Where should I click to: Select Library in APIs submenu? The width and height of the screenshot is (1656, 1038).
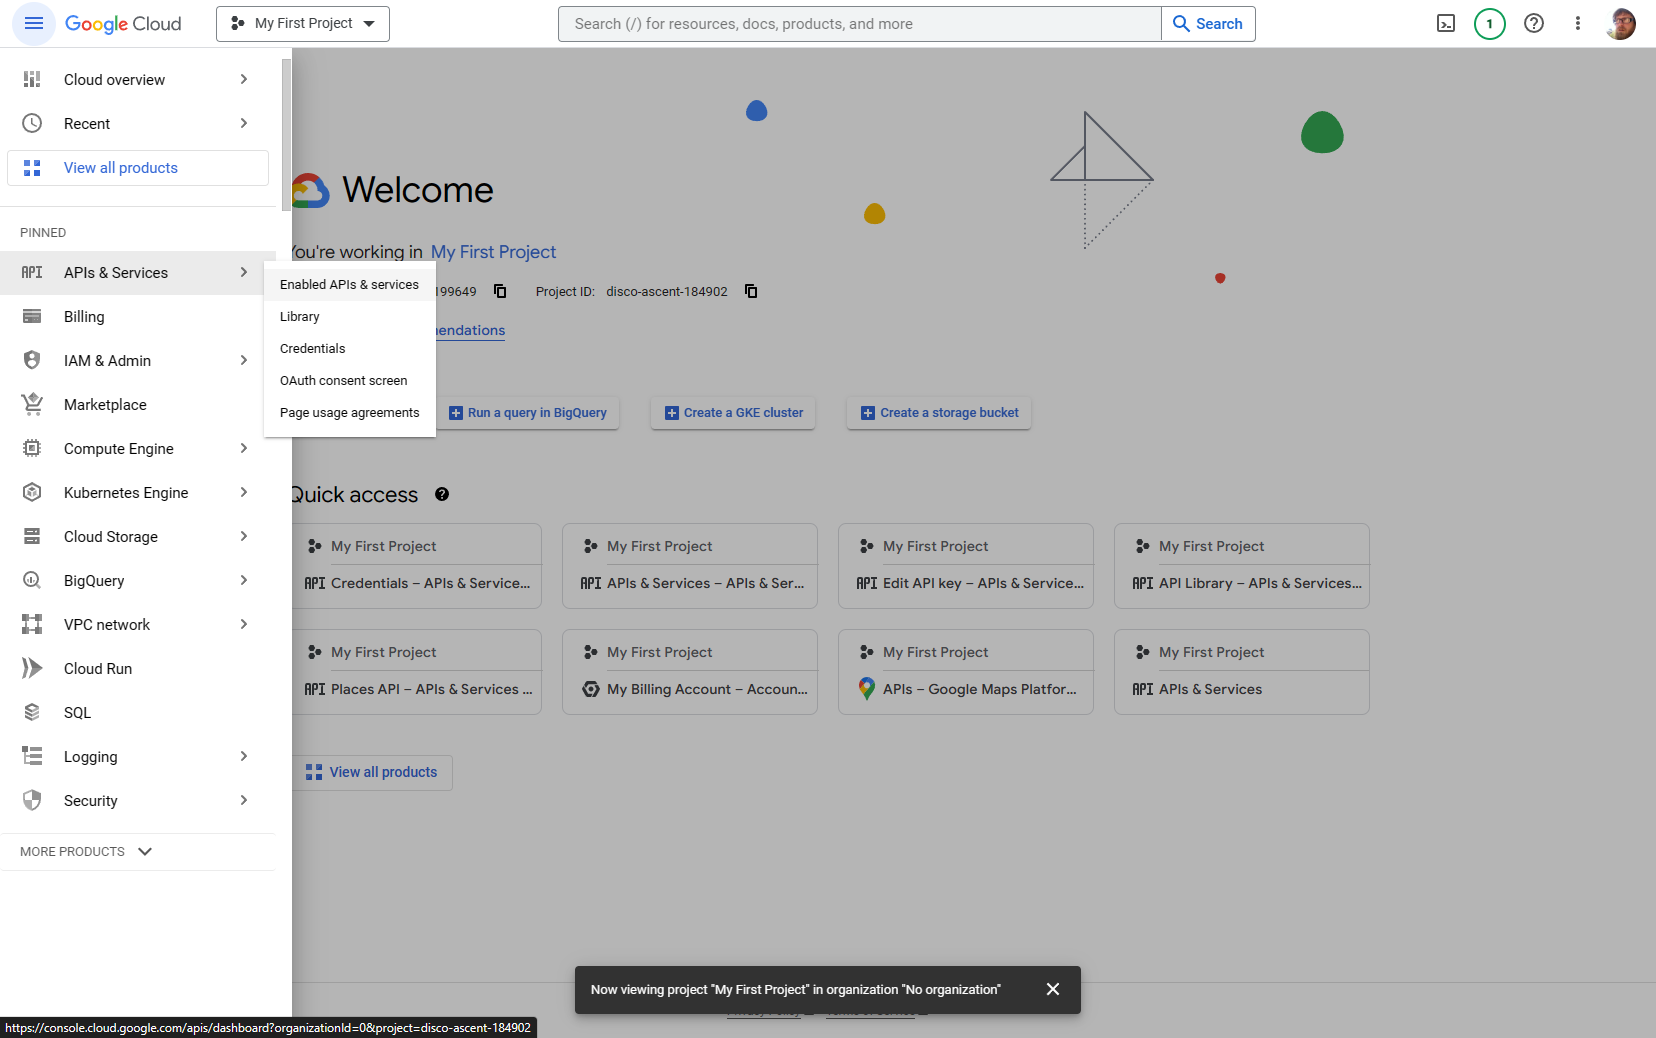coord(349,317)
